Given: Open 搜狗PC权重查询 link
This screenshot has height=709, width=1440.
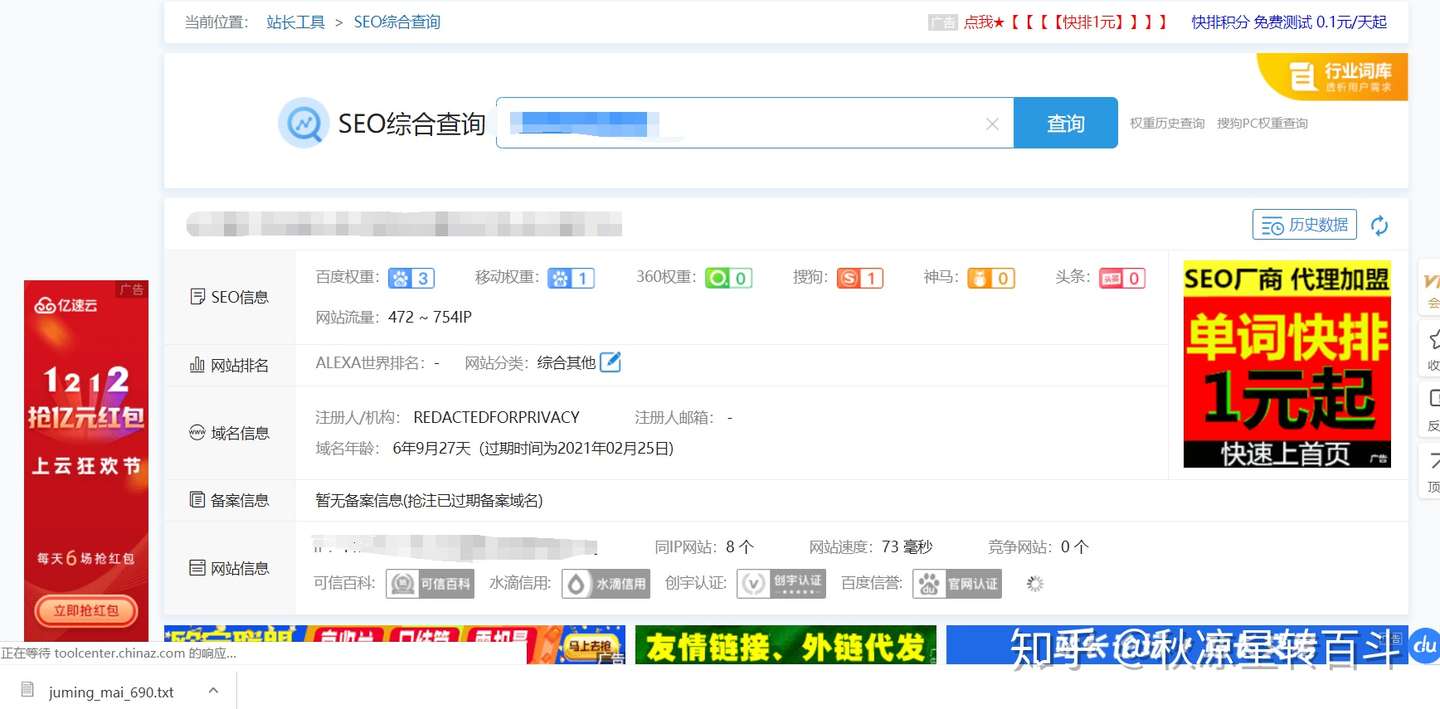Looking at the screenshot, I should point(1262,124).
